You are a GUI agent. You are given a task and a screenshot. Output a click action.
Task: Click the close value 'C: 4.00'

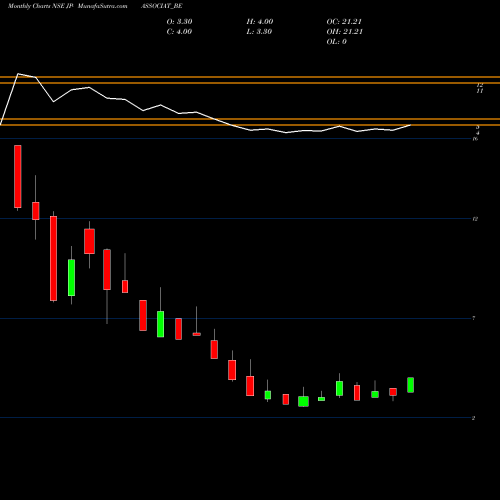click(x=179, y=32)
